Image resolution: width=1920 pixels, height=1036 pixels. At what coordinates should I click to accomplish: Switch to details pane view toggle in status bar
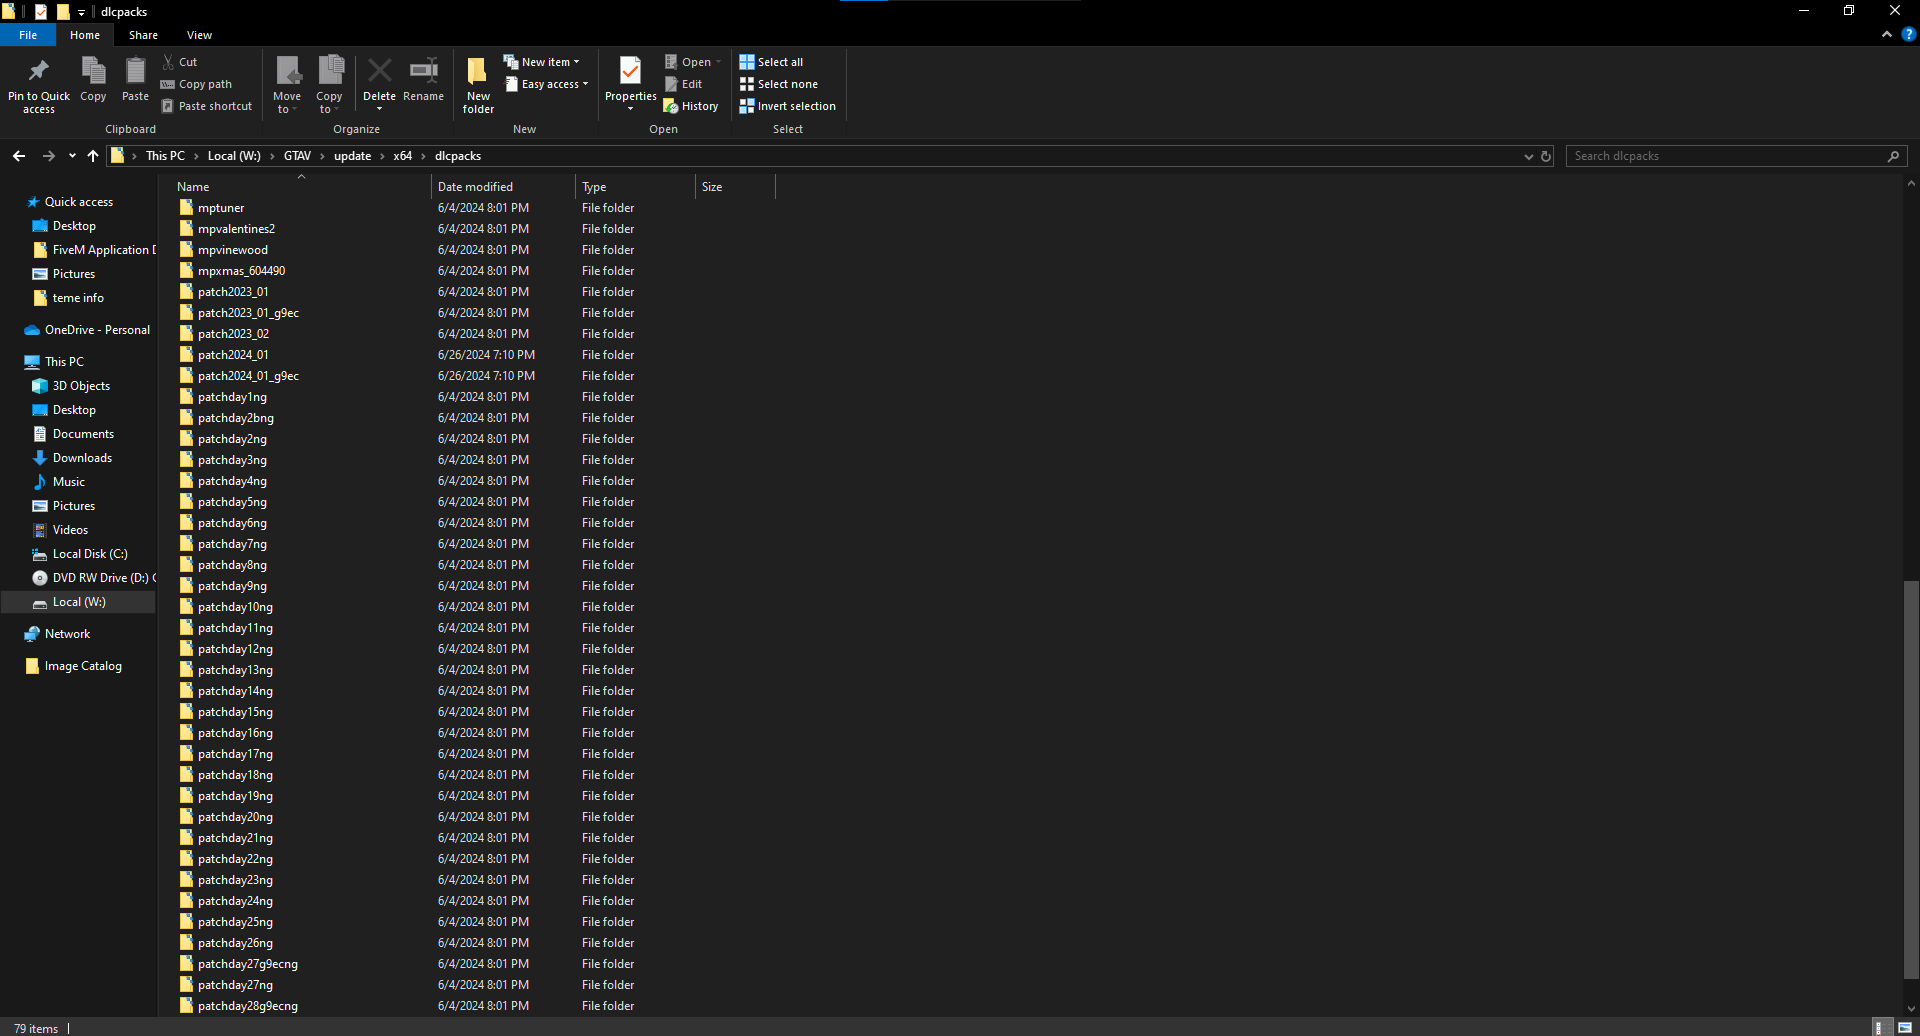click(x=1883, y=1028)
